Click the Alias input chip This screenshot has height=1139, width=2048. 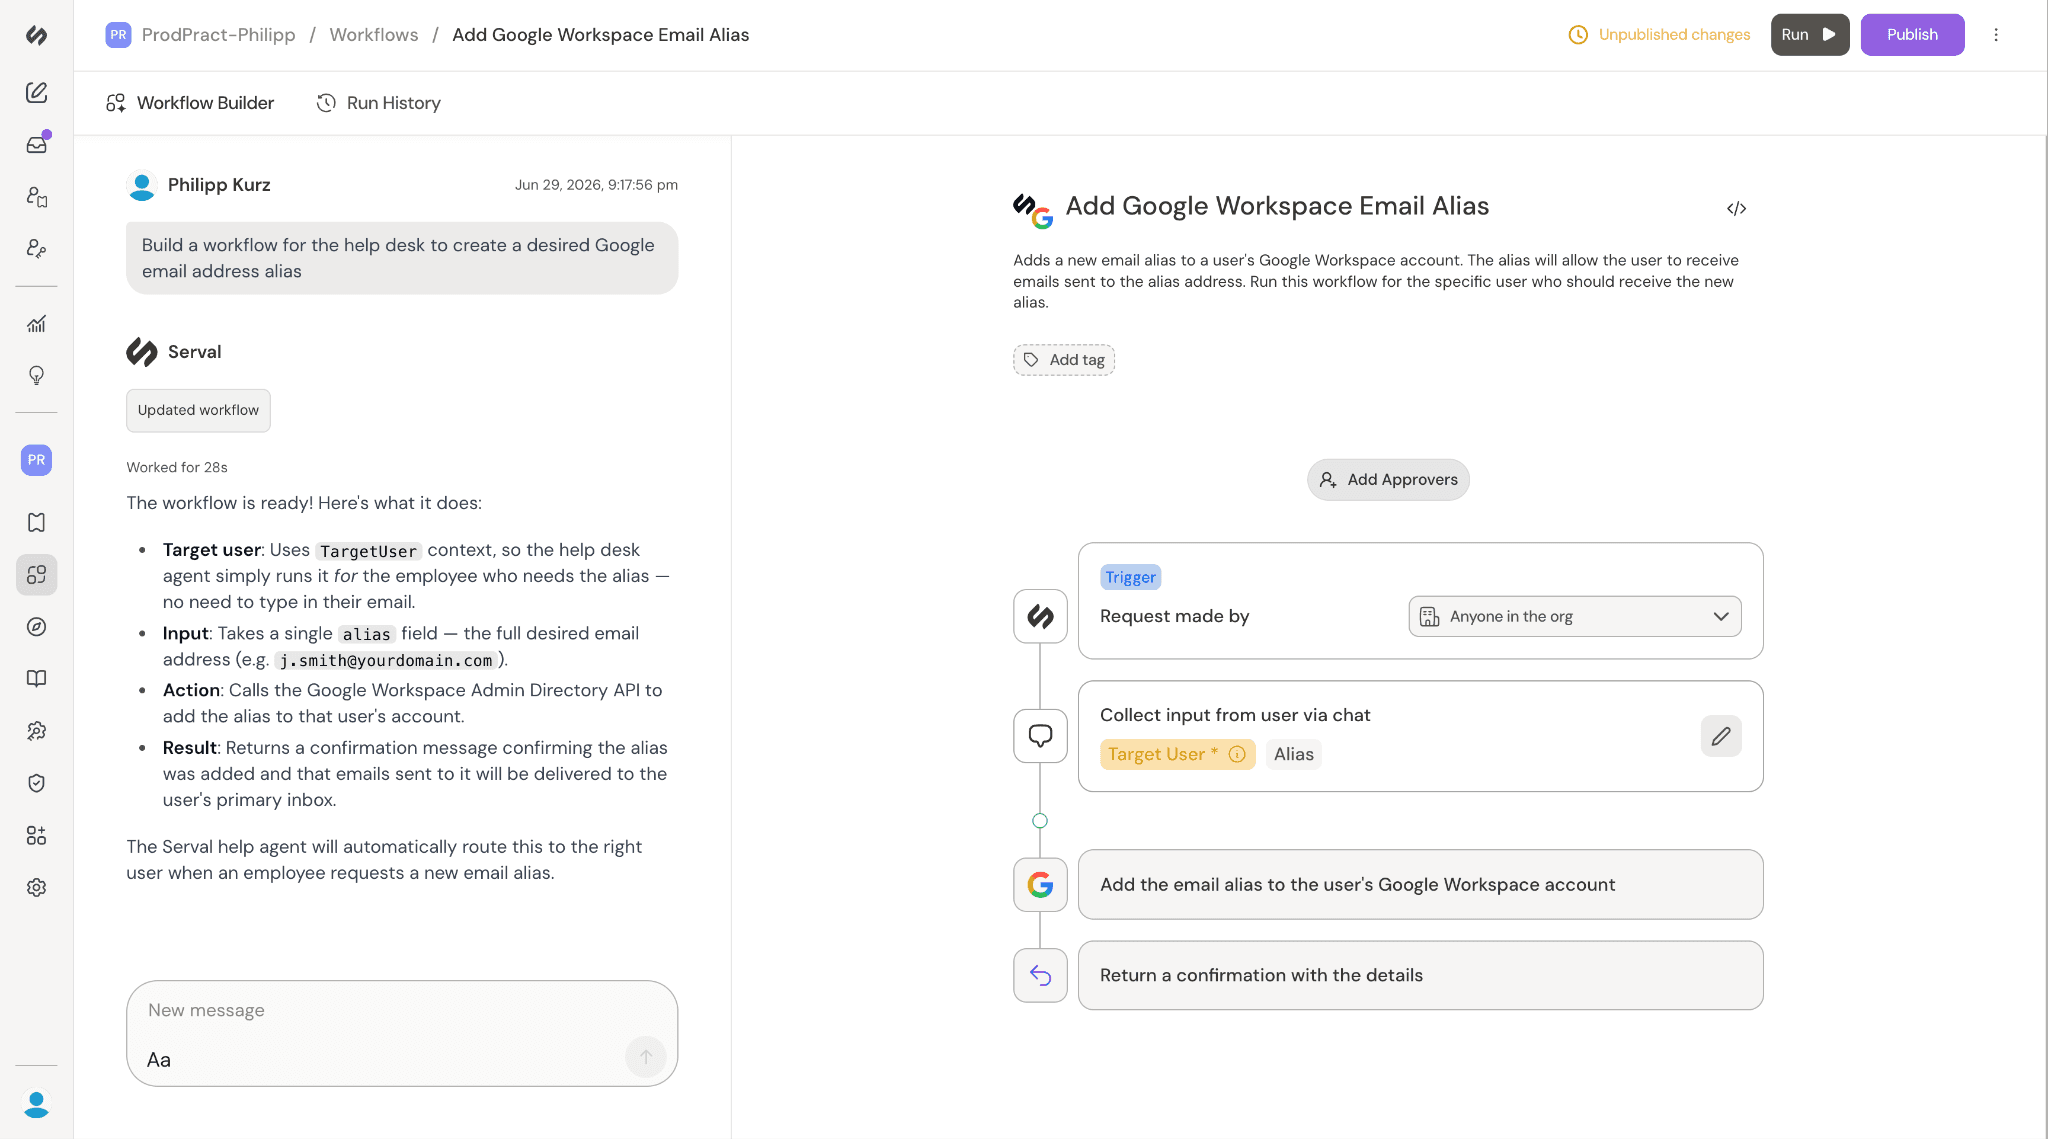point(1294,754)
